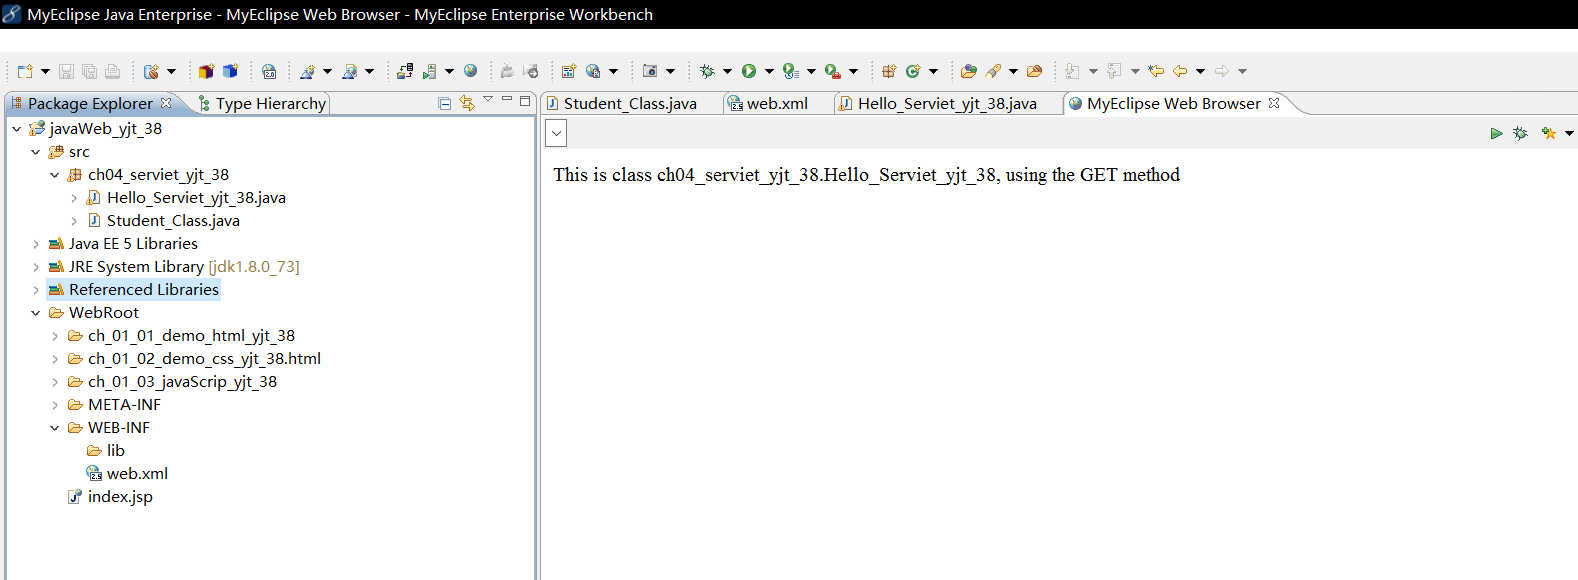This screenshot has width=1578, height=580.
Task: Click the Deploy to server icon
Action: coord(405,71)
